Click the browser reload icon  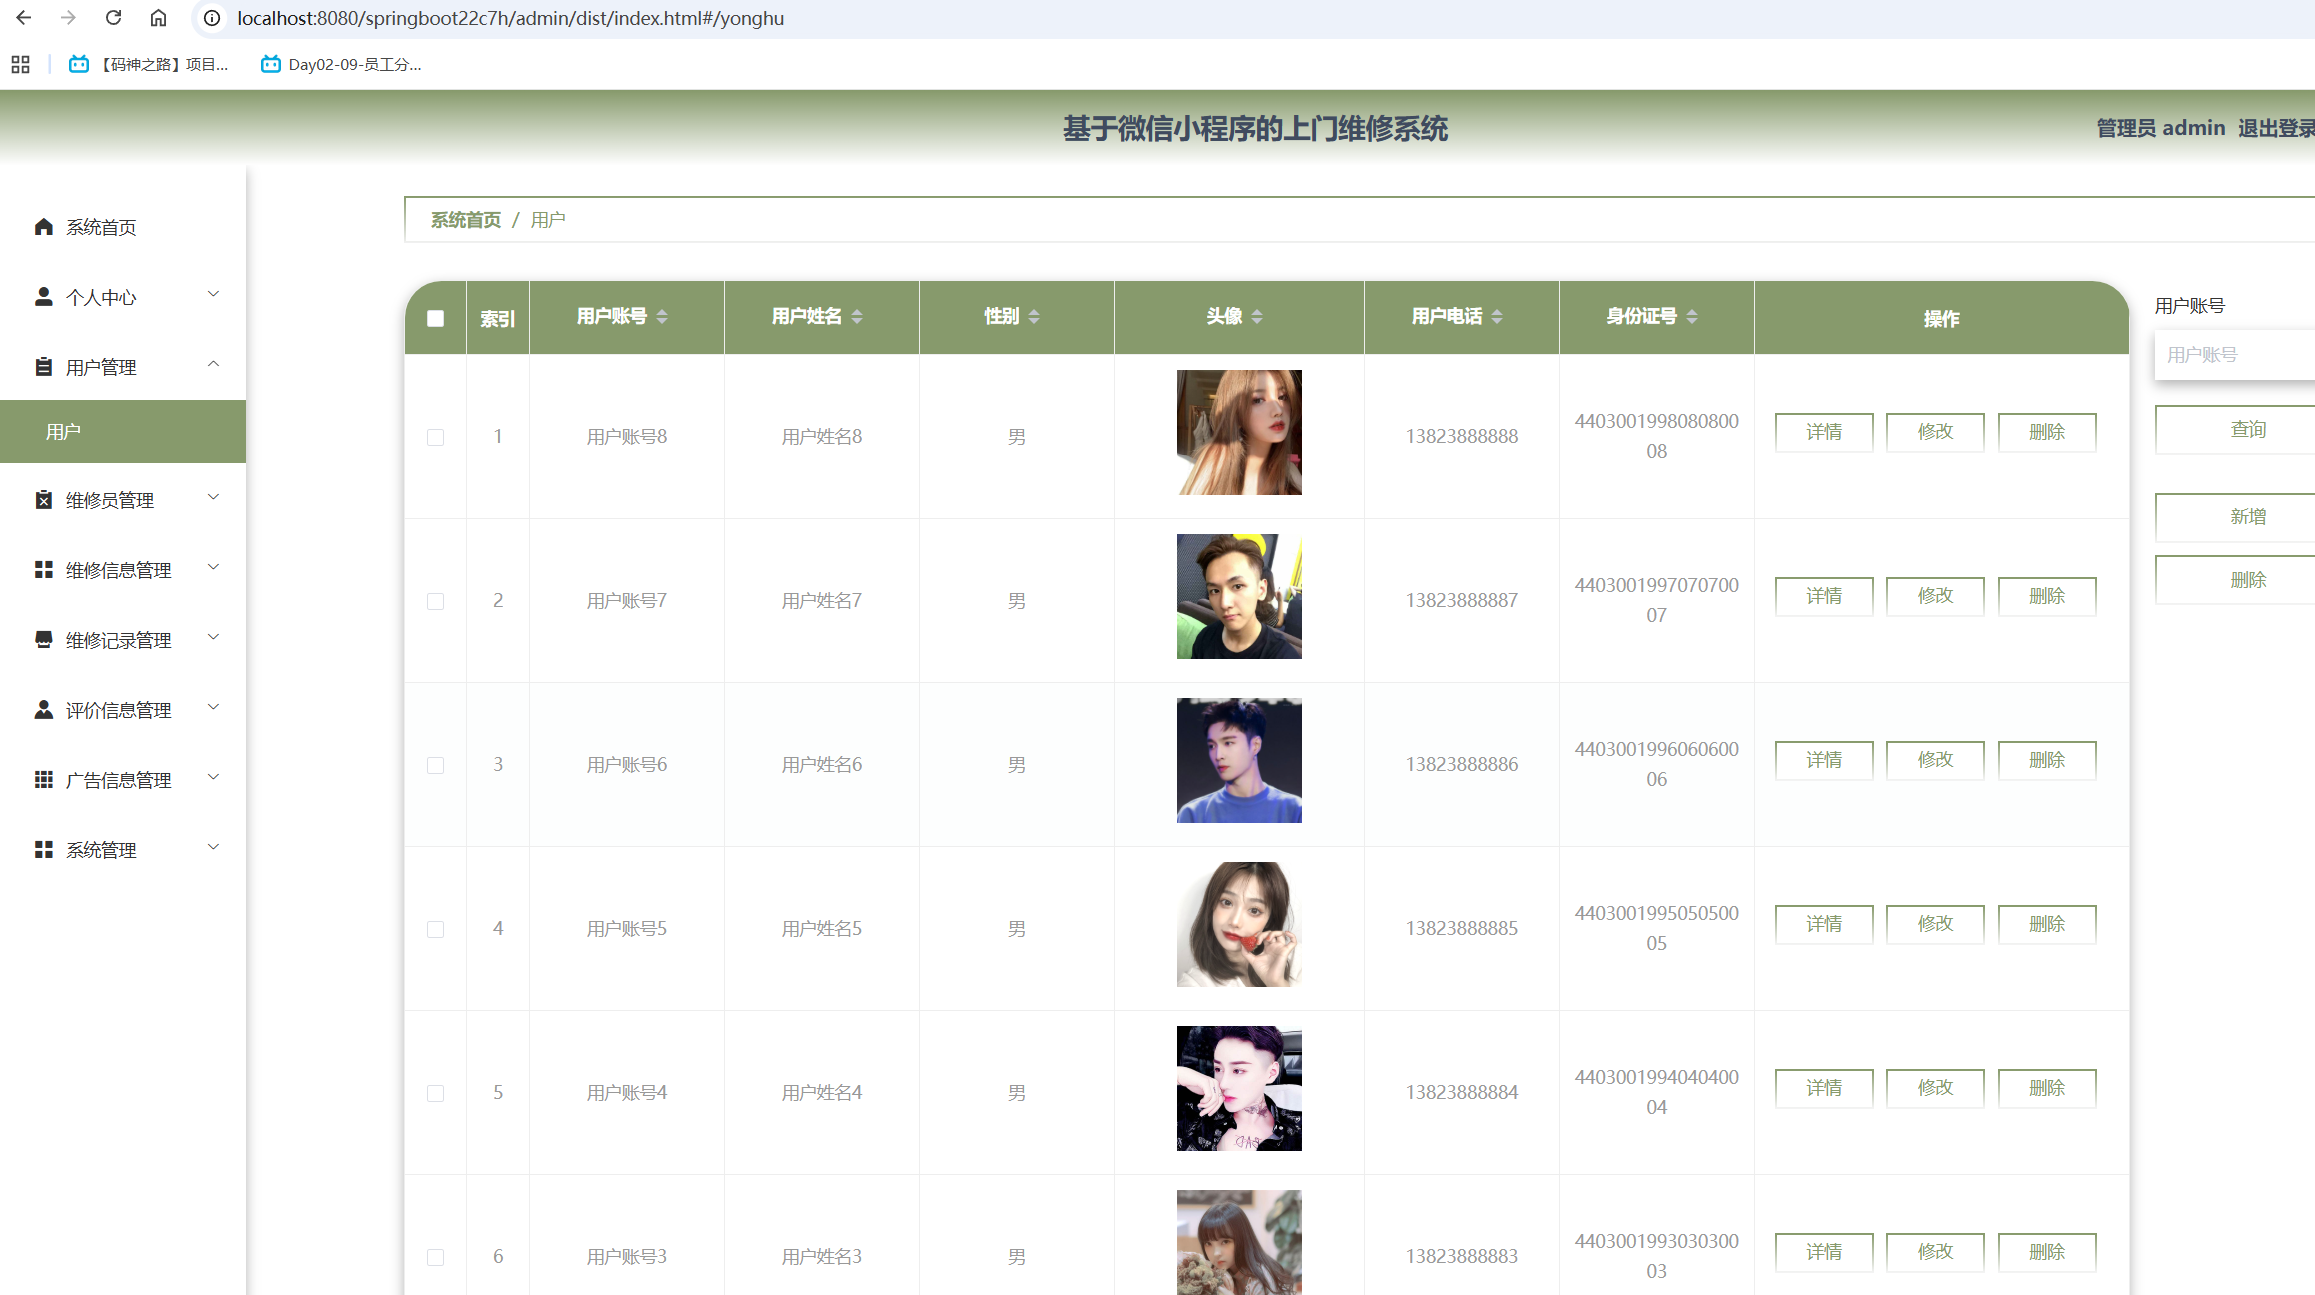tap(113, 18)
